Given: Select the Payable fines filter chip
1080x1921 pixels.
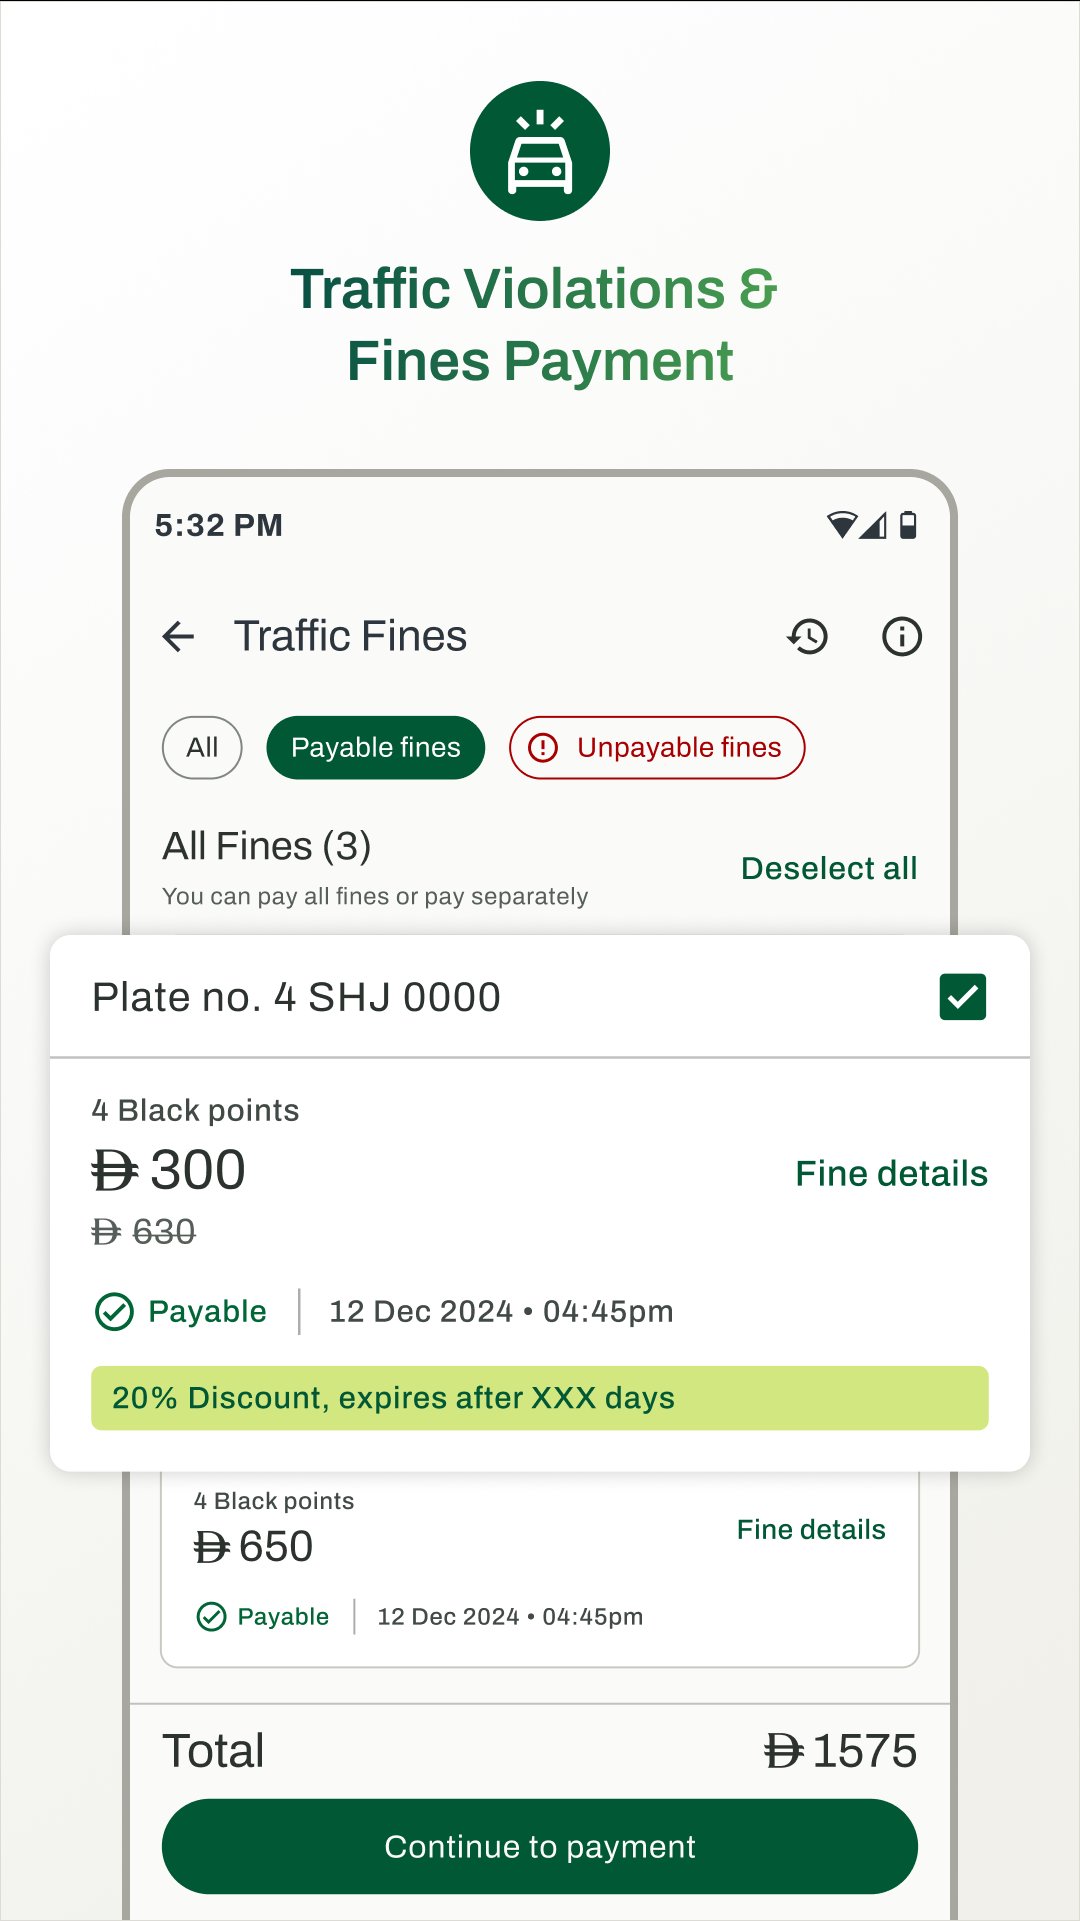Looking at the screenshot, I should (x=376, y=747).
